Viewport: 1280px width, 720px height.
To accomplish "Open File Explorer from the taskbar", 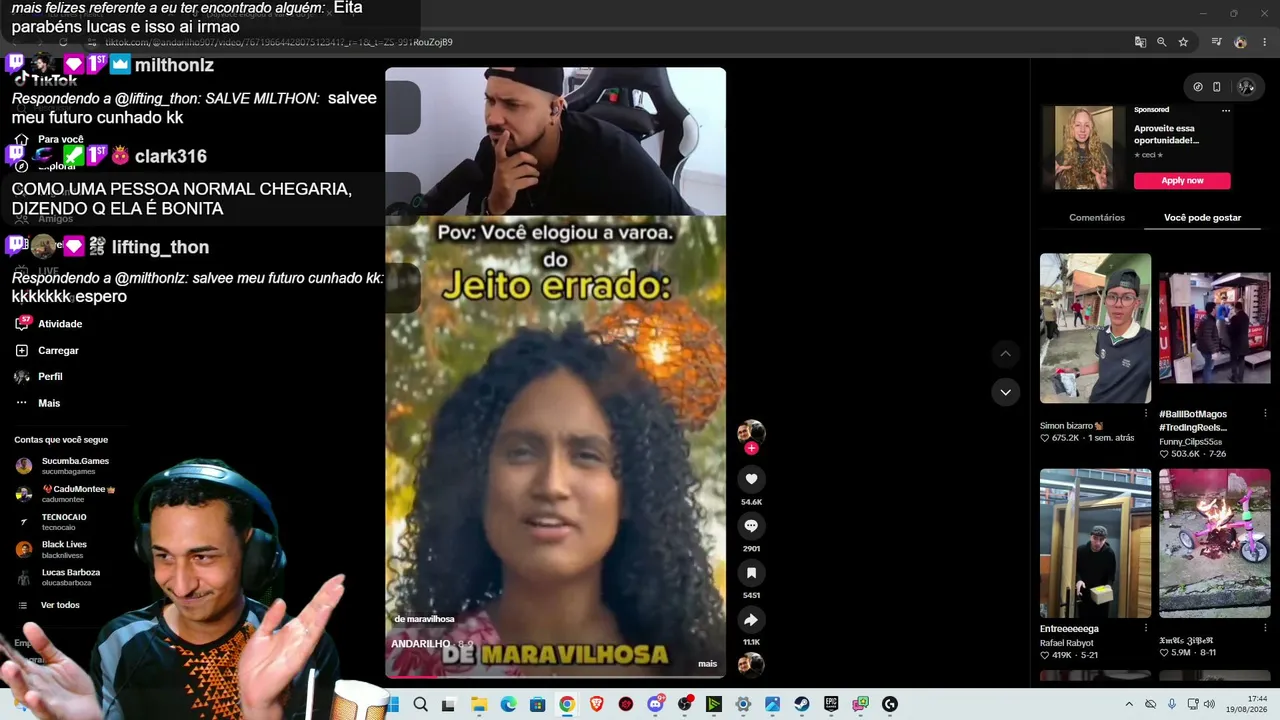I will pos(479,704).
